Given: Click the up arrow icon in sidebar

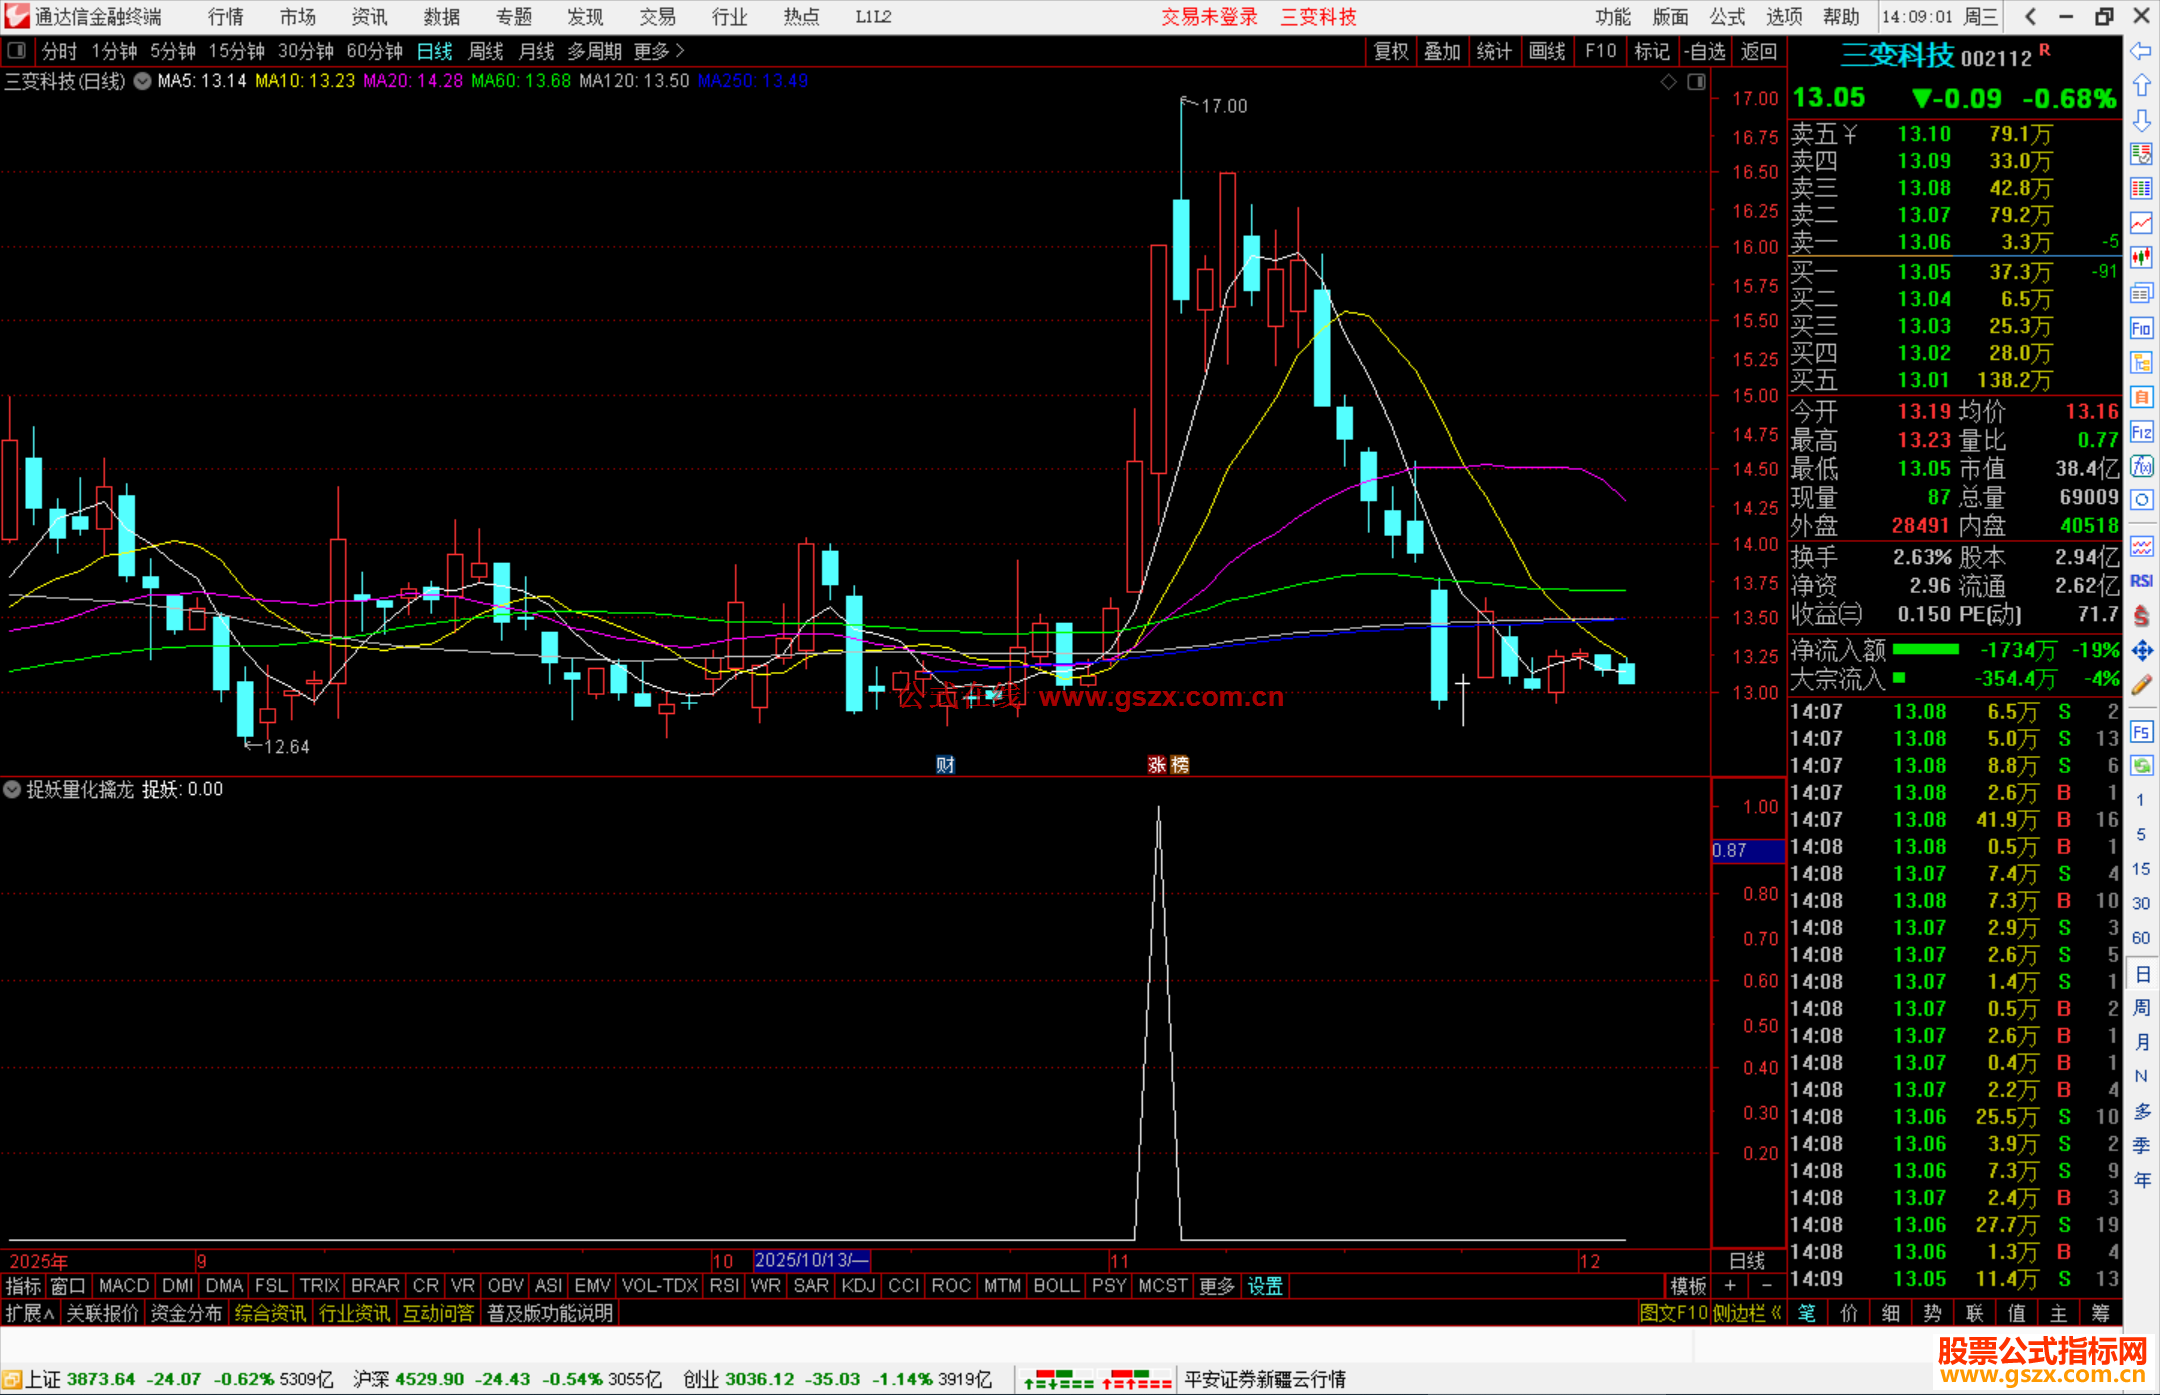Looking at the screenshot, I should point(2141,86).
